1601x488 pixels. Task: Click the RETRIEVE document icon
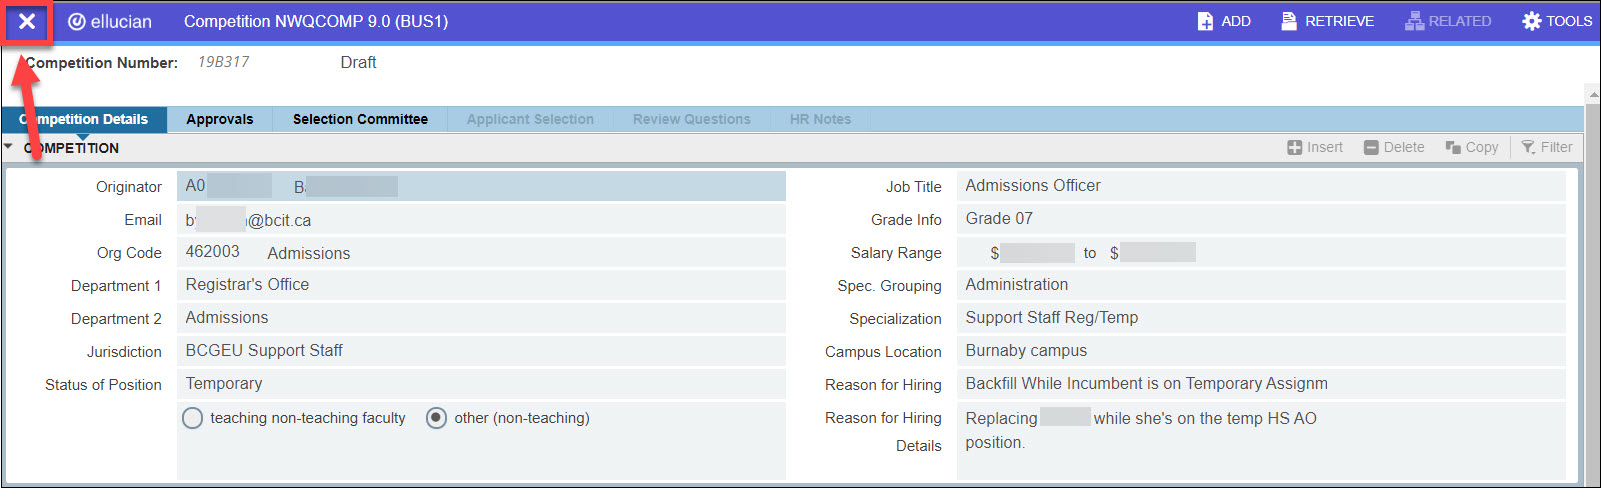[x=1289, y=21]
